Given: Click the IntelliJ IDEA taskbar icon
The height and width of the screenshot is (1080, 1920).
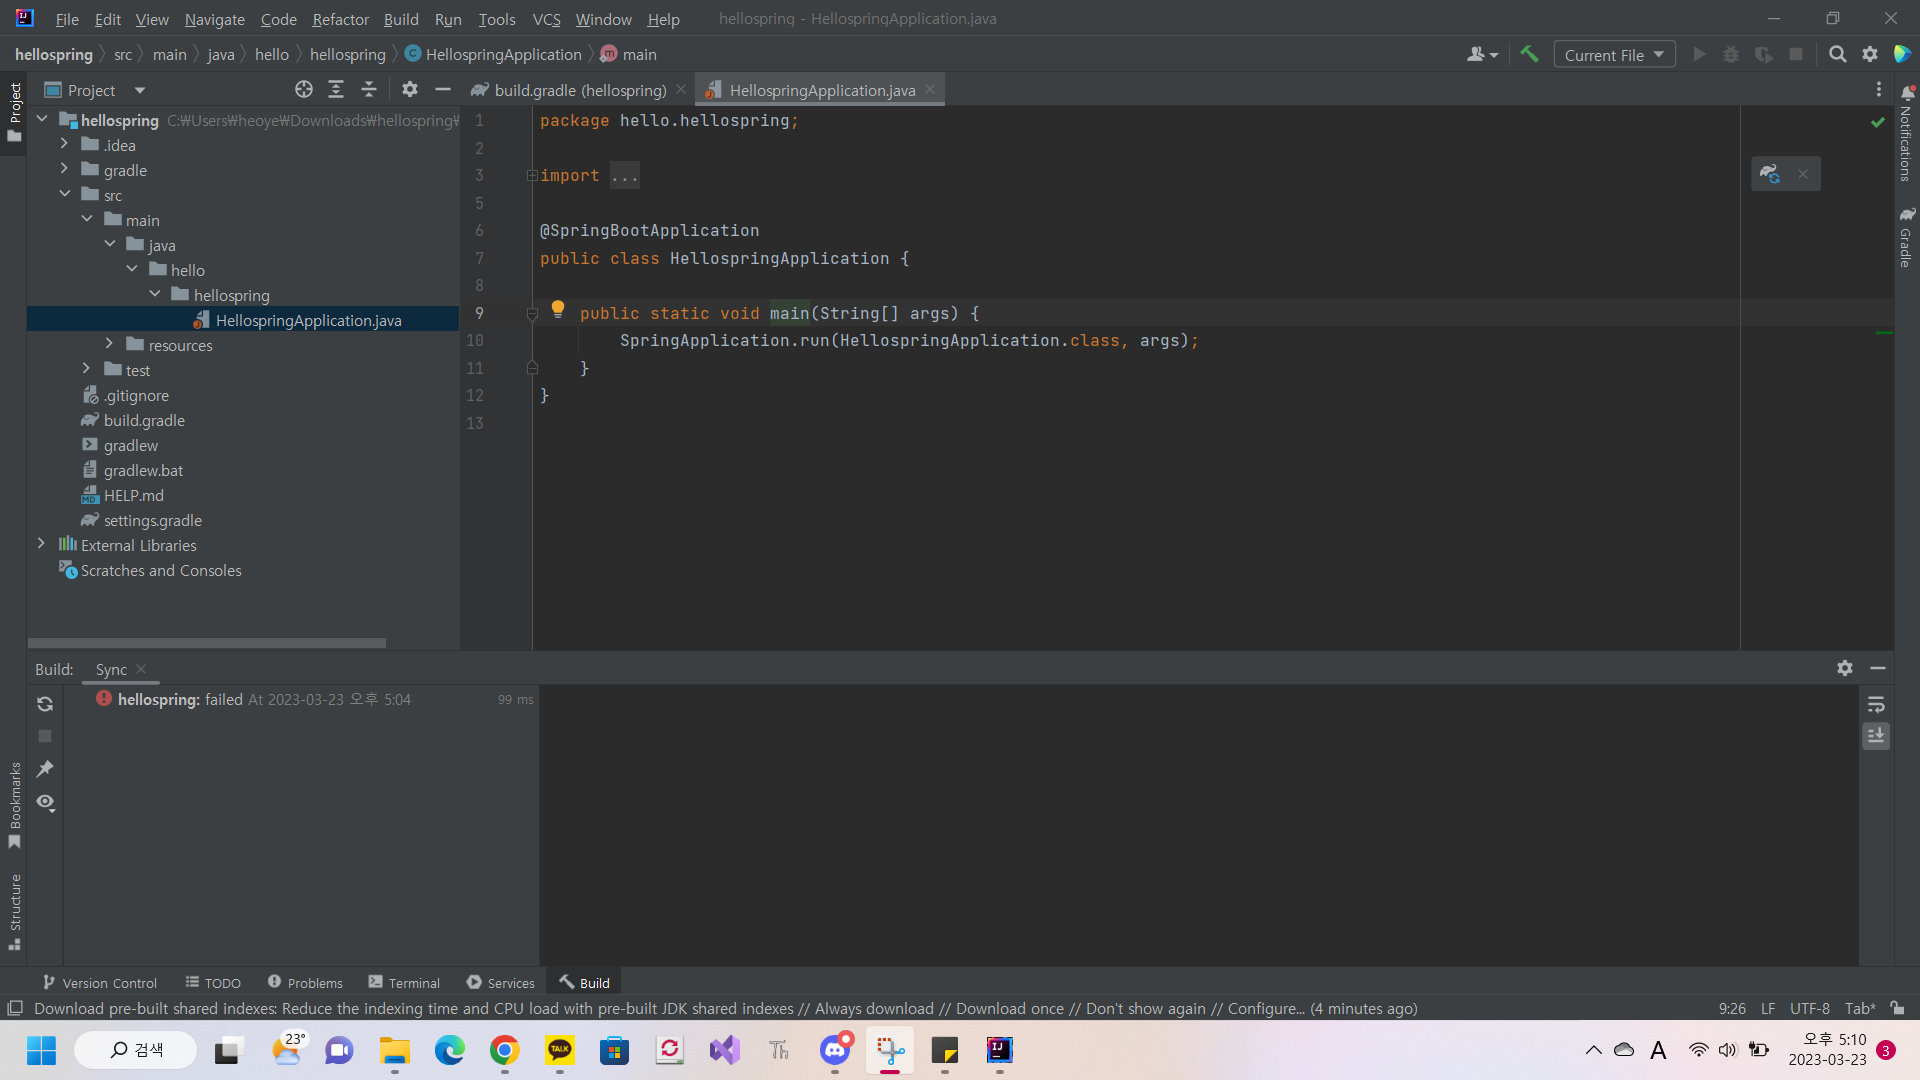Looking at the screenshot, I should click(x=1001, y=1050).
